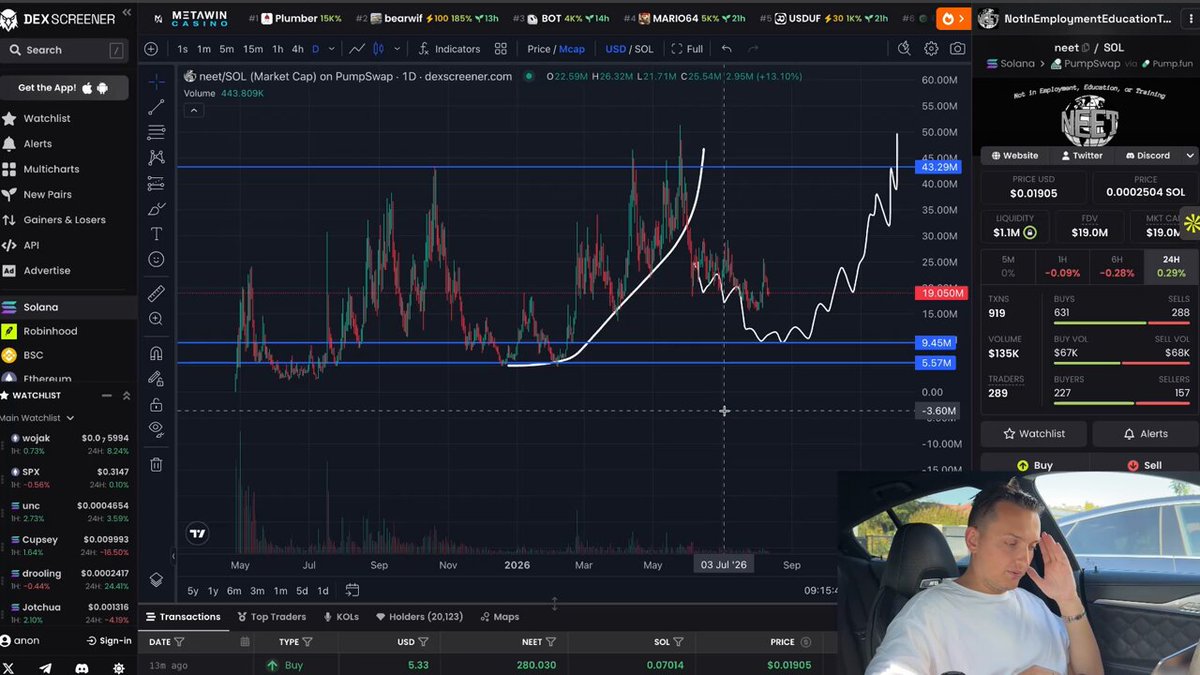Expand more social links after Discord

[1190, 156]
